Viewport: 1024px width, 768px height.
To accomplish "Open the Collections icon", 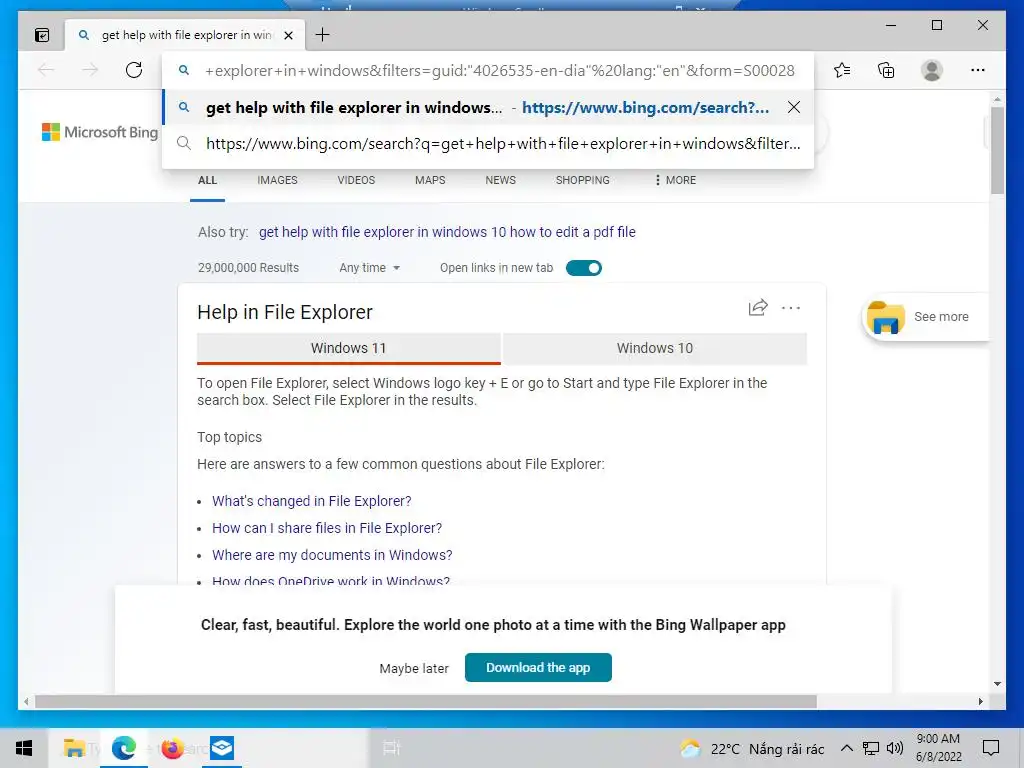I will click(886, 70).
